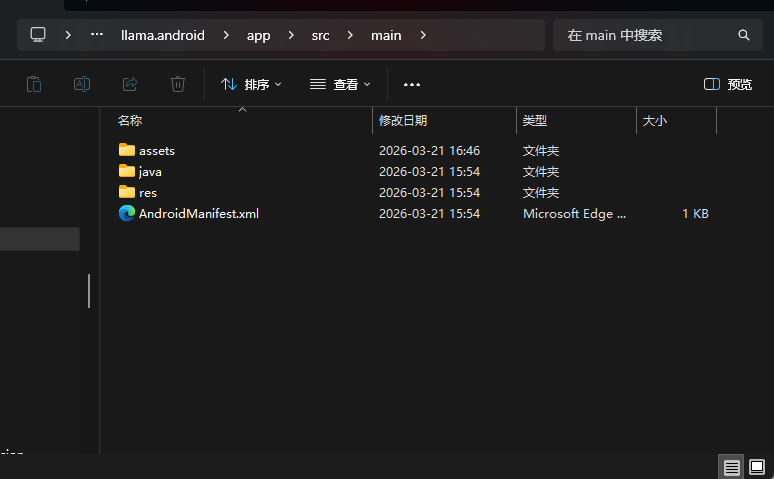Click the search box for main
Screen dimensions: 774x479
point(658,35)
